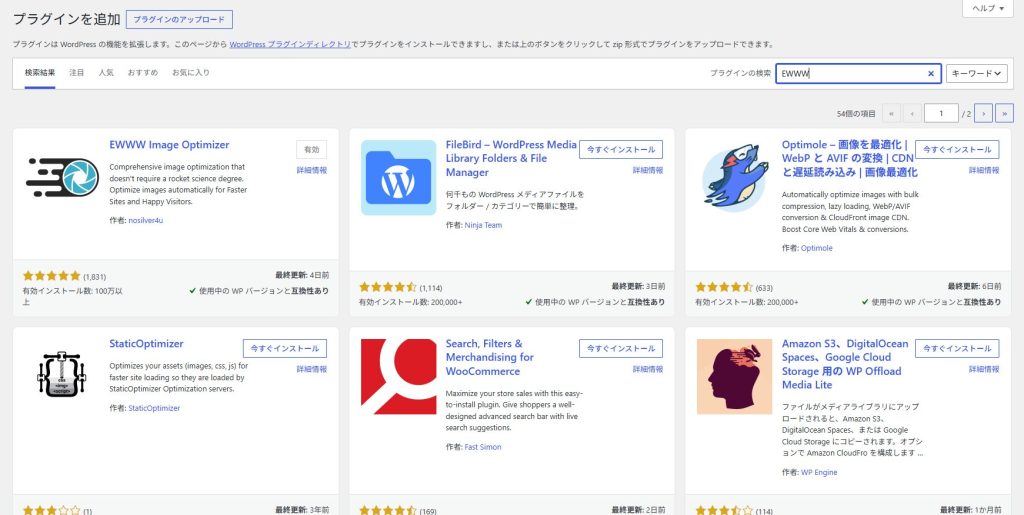Viewport: 1024px width, 515px height.
Task: Switch to the 検索結果 tab
Action: tap(40, 73)
